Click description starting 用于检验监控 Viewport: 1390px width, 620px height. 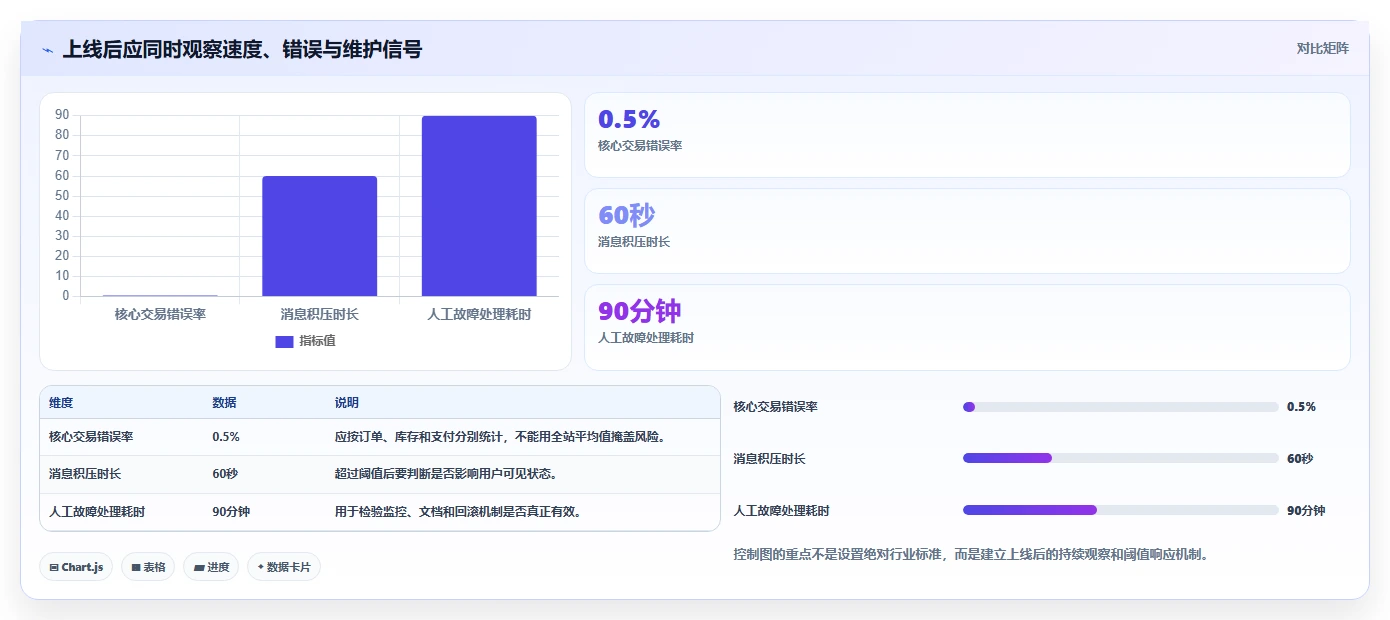click(459, 512)
